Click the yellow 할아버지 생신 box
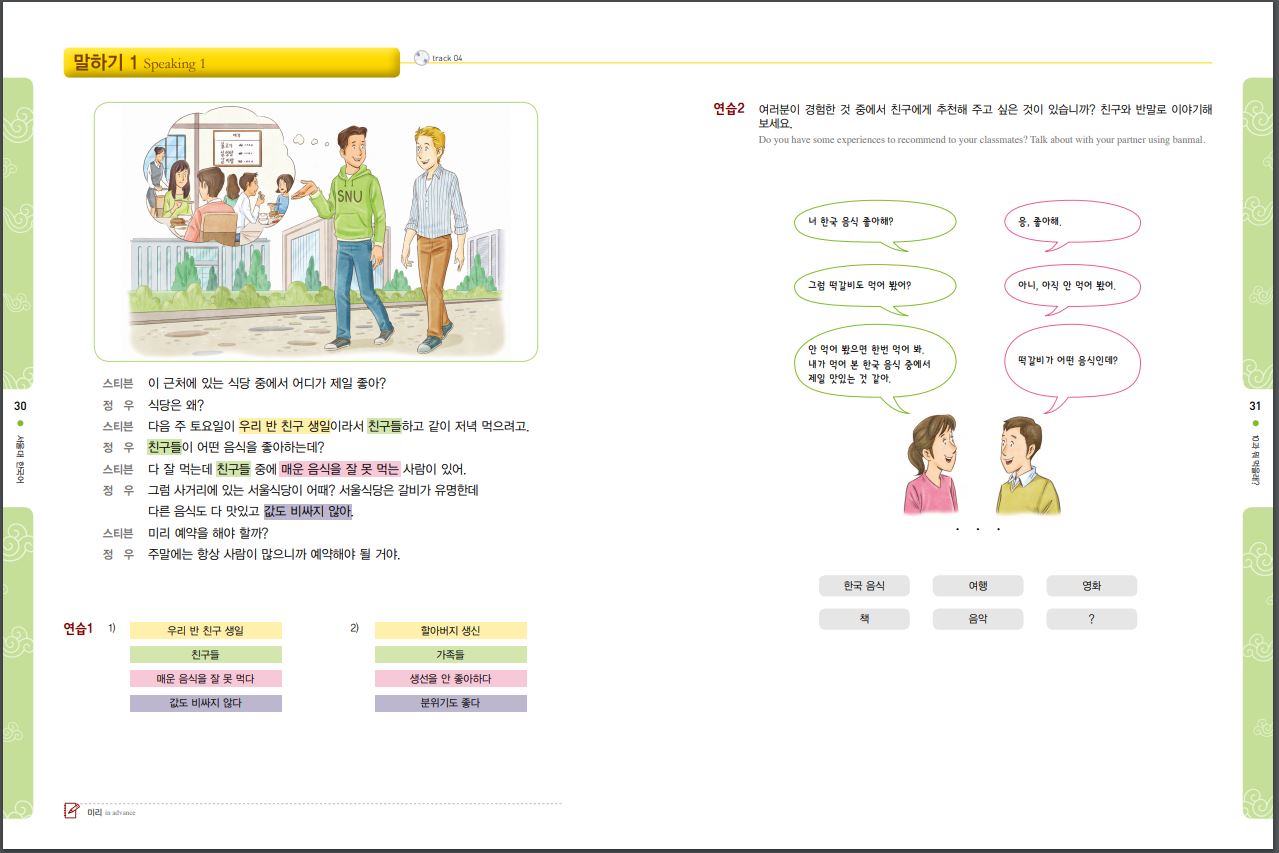 450,631
